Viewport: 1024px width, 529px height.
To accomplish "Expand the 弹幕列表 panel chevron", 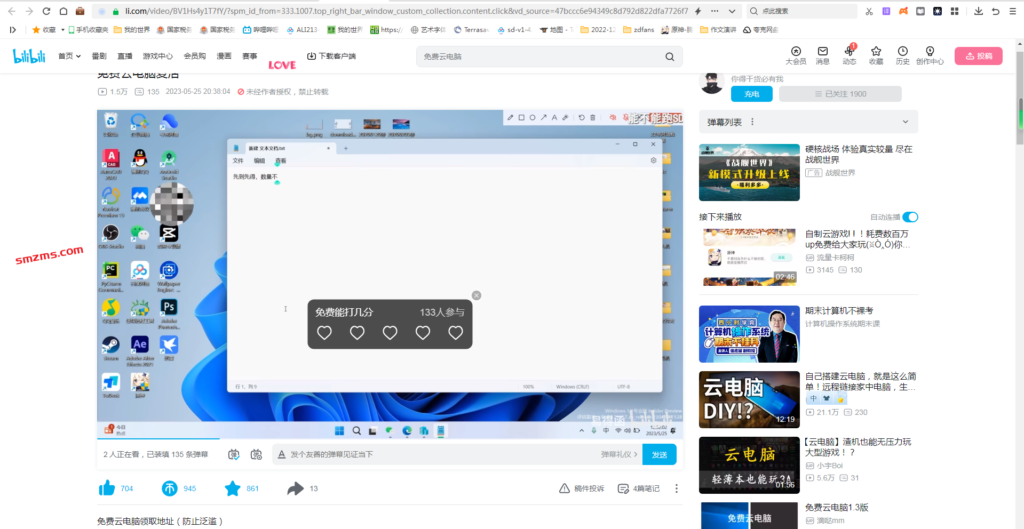I will [905, 121].
